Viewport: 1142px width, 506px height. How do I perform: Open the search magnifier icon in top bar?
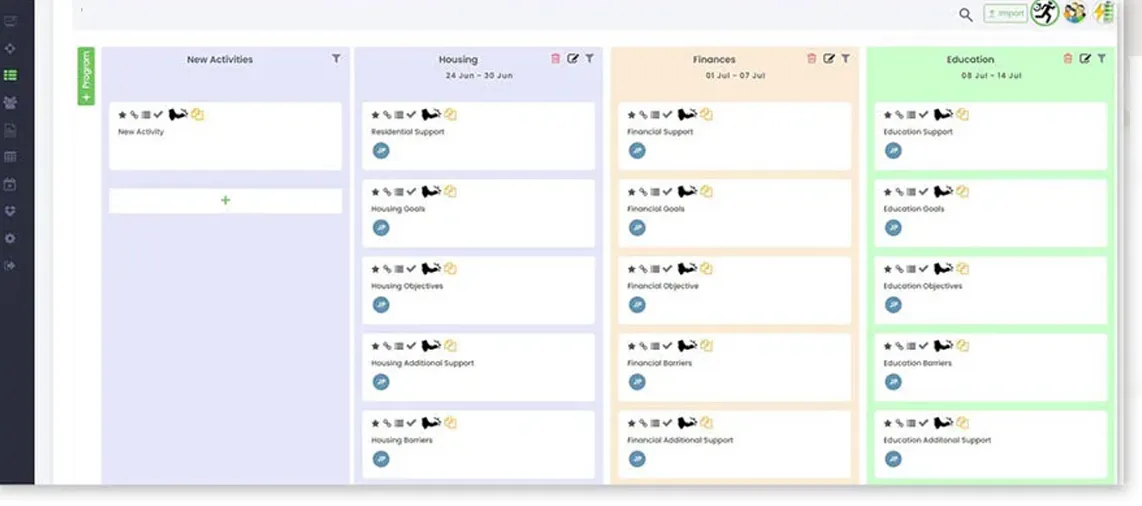click(965, 14)
